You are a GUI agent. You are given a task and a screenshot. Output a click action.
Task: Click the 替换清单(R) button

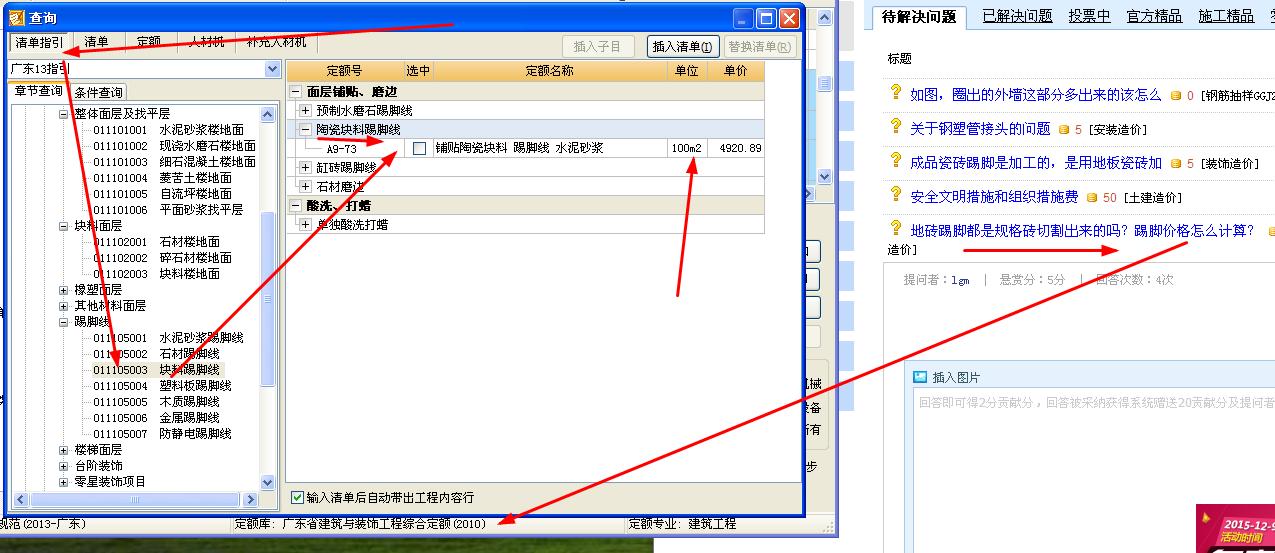pos(759,46)
